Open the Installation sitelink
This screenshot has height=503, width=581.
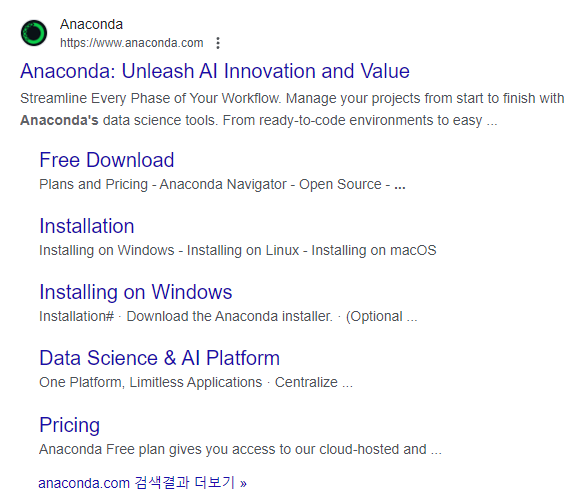pyautogui.click(x=87, y=226)
